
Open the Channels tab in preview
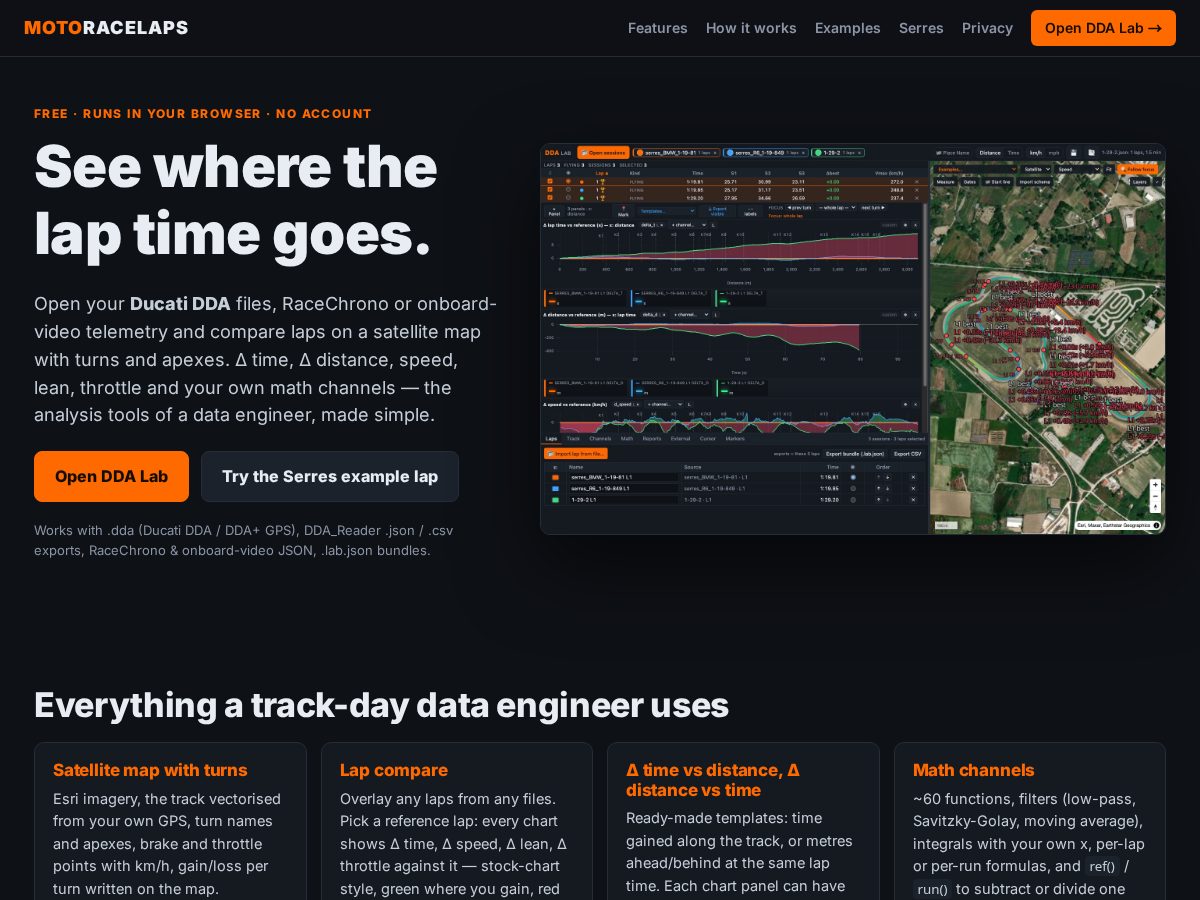[600, 438]
